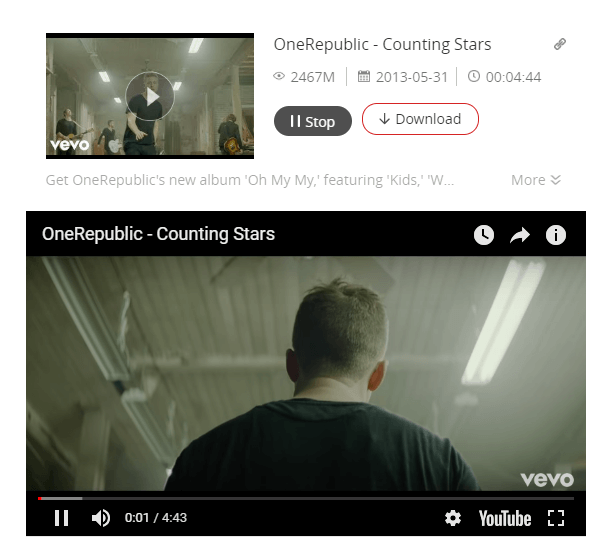
Task: Click the vevo watermark in the player
Action: [x=547, y=480]
